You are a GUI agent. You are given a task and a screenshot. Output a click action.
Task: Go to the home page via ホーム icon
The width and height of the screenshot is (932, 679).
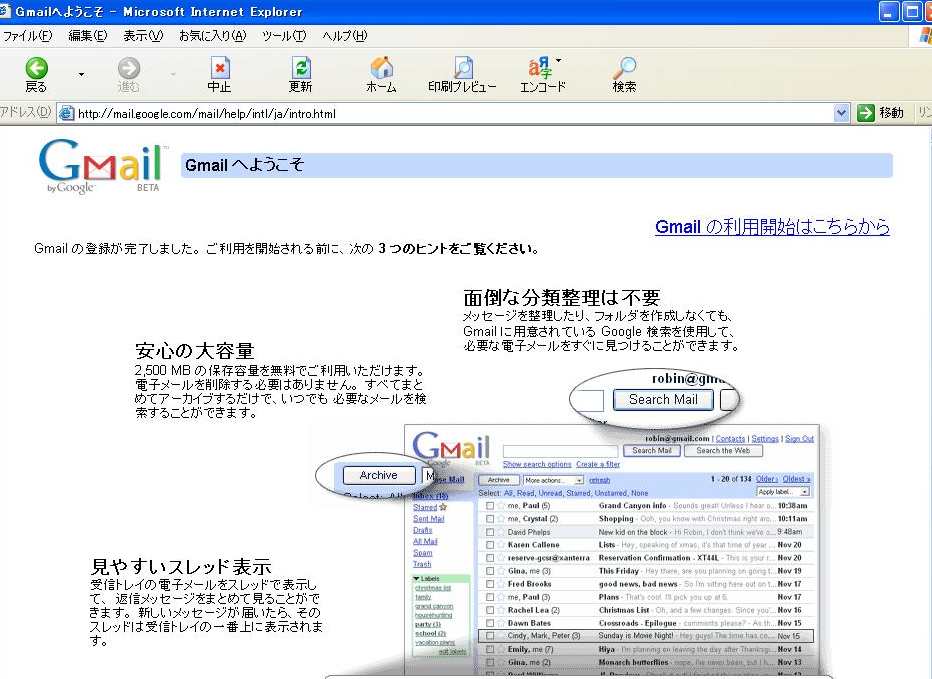(382, 68)
